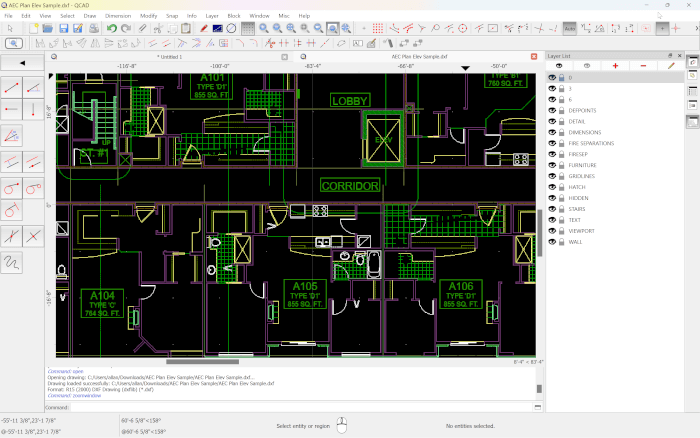Click the Save As icon
This screenshot has height=438, width=700.
click(78, 29)
